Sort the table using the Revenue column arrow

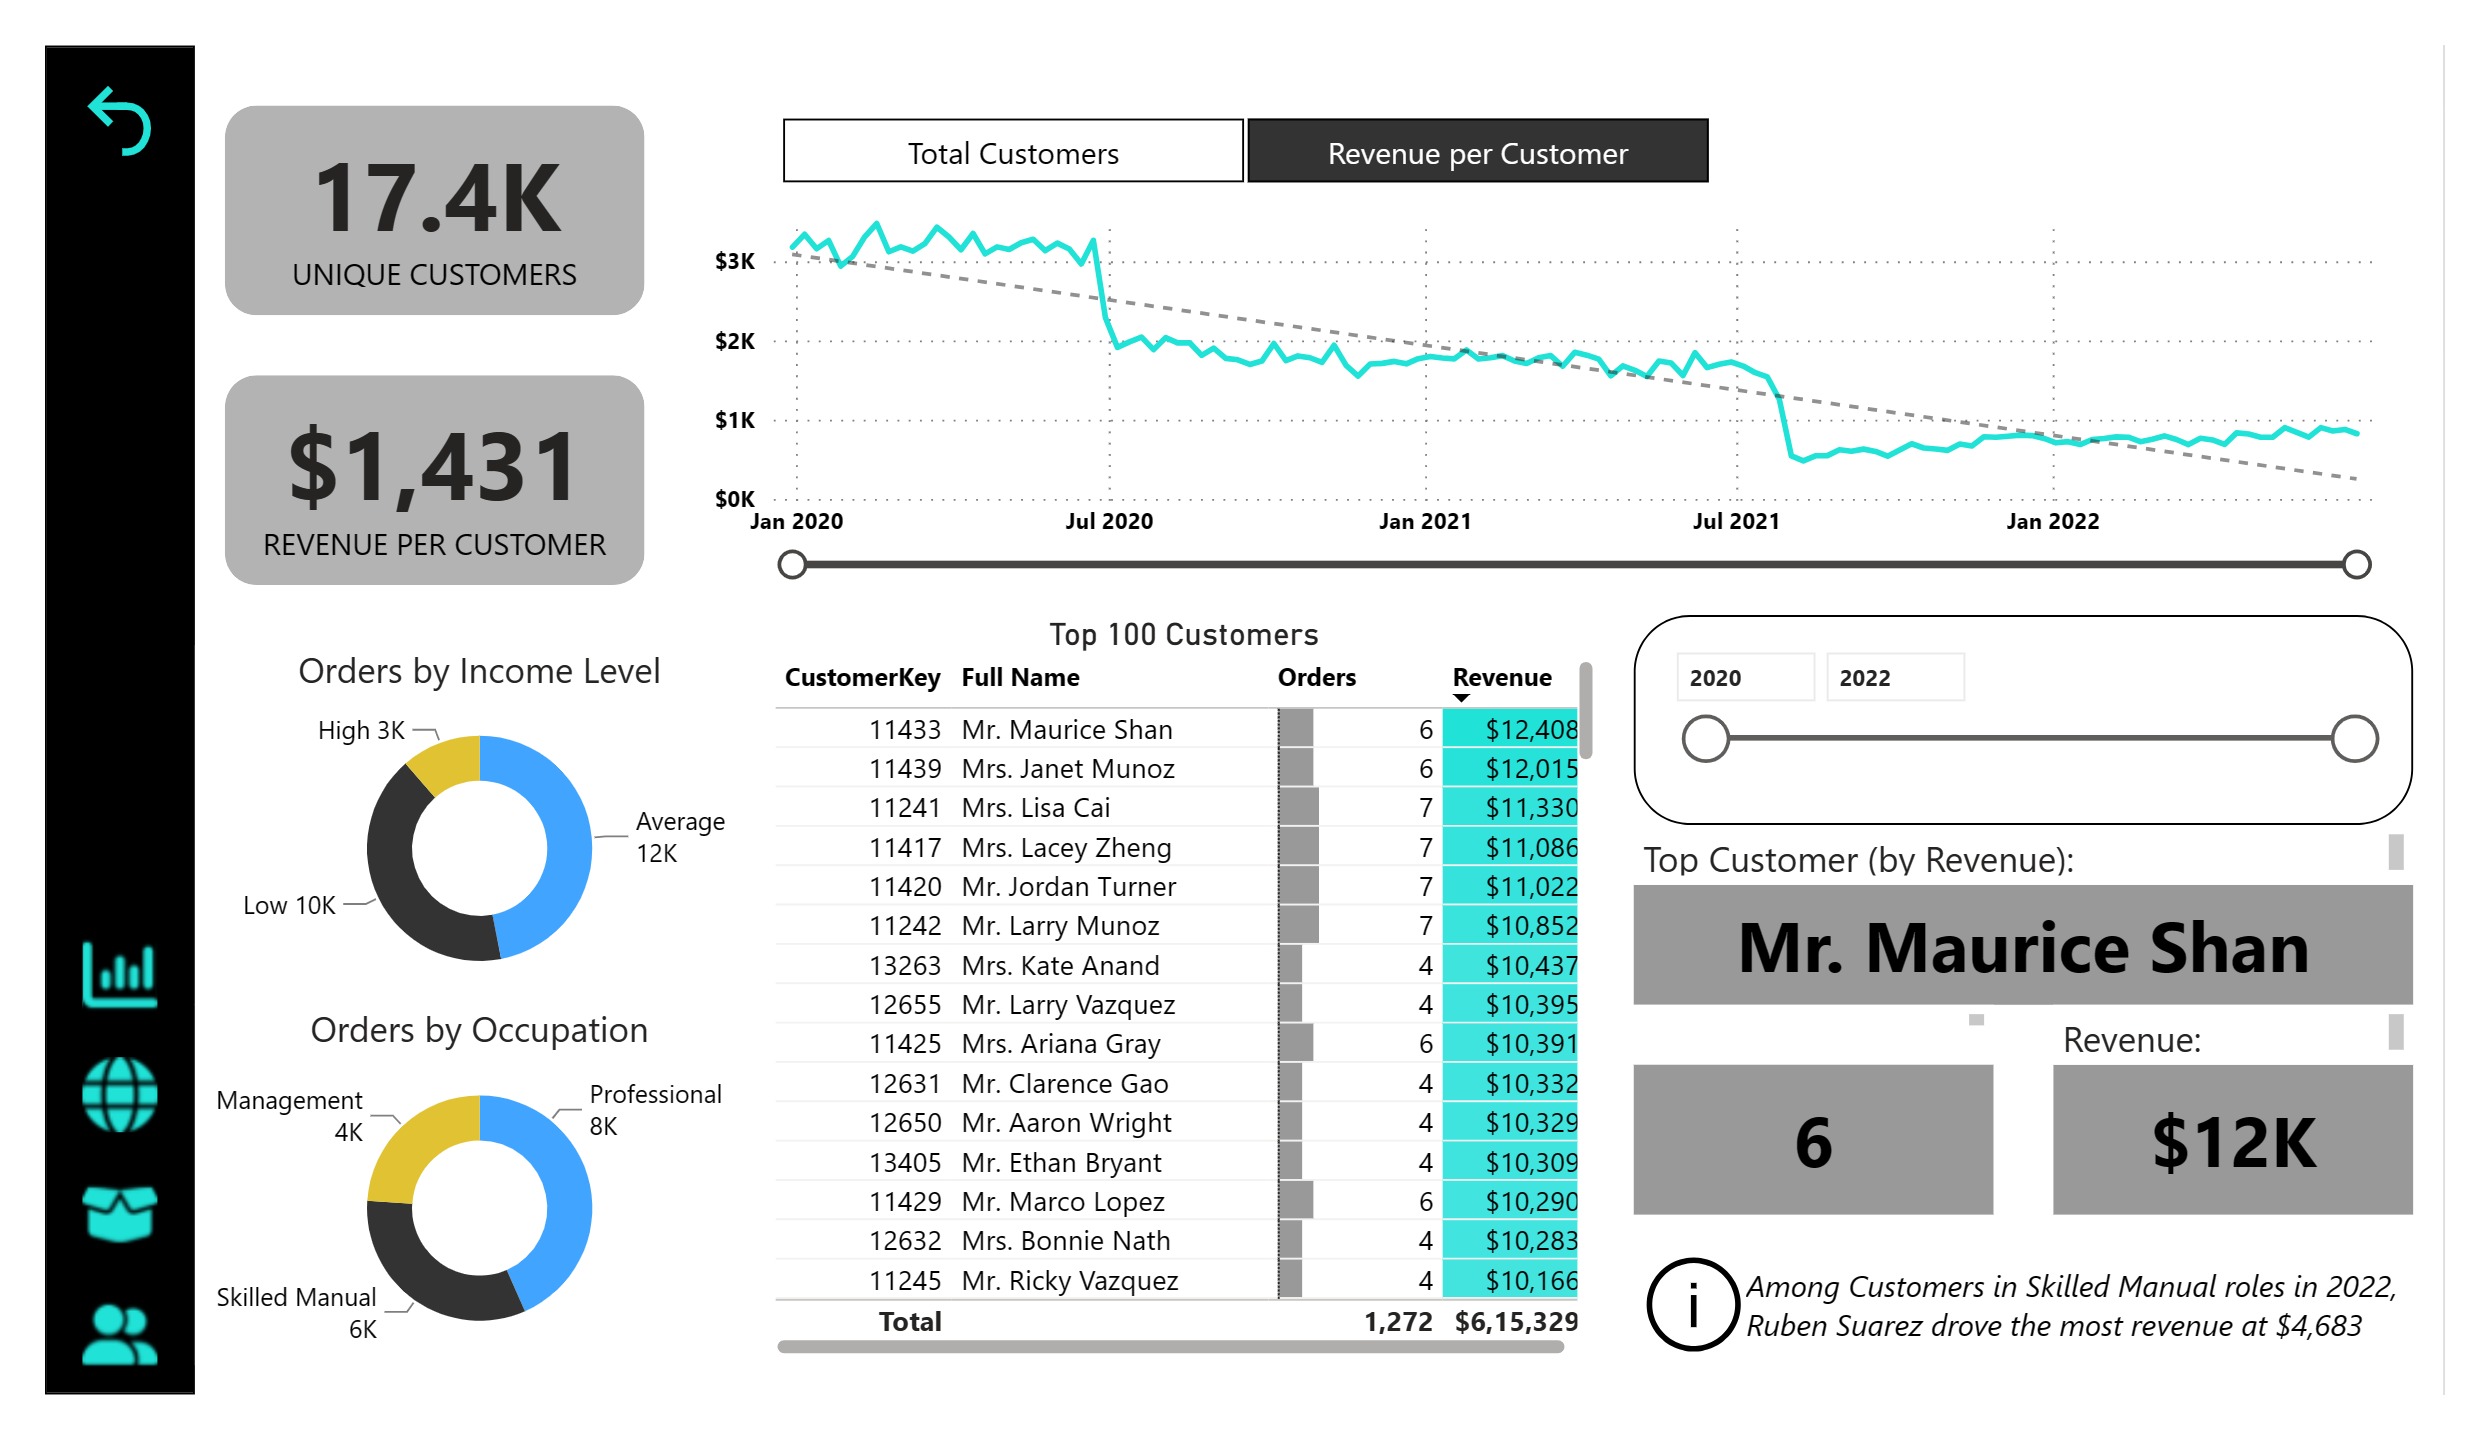(1461, 698)
